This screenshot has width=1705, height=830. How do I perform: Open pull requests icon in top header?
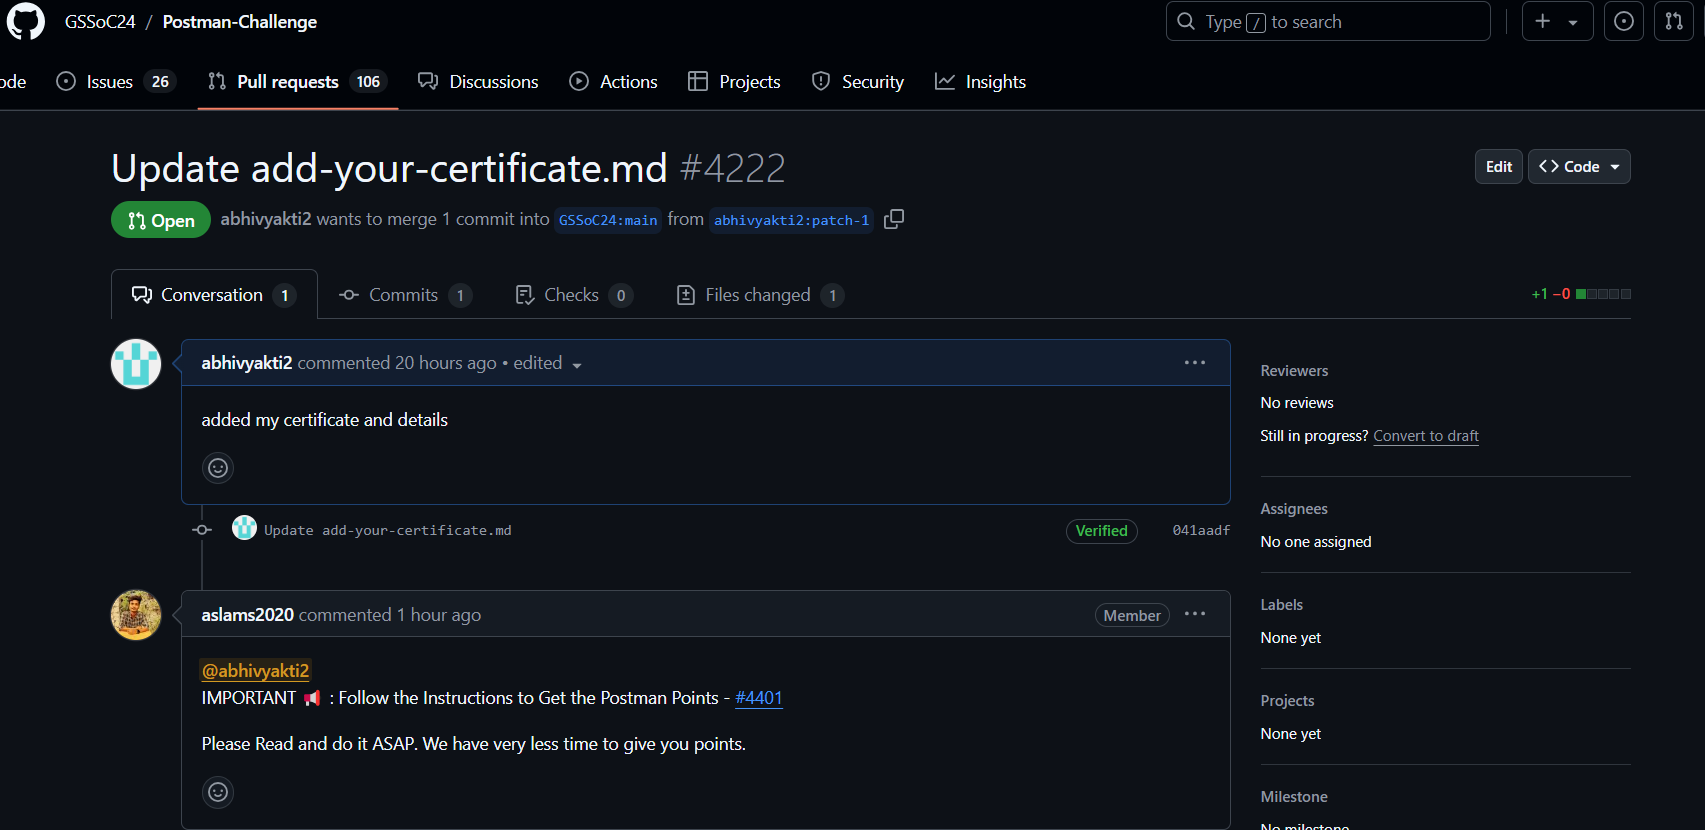1674,21
